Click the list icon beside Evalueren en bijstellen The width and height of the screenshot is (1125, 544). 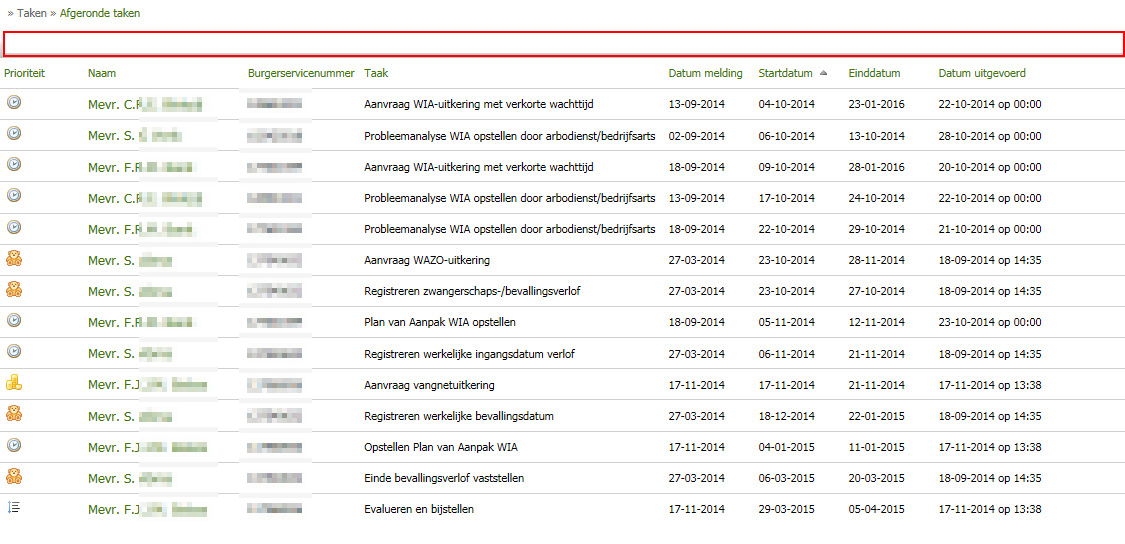pos(14,508)
